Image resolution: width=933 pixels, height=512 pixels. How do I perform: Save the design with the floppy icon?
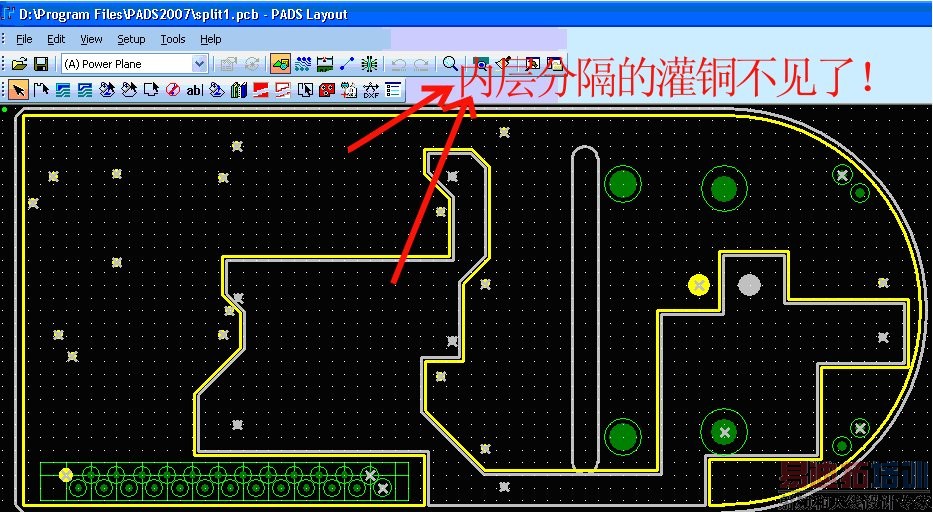coord(40,64)
